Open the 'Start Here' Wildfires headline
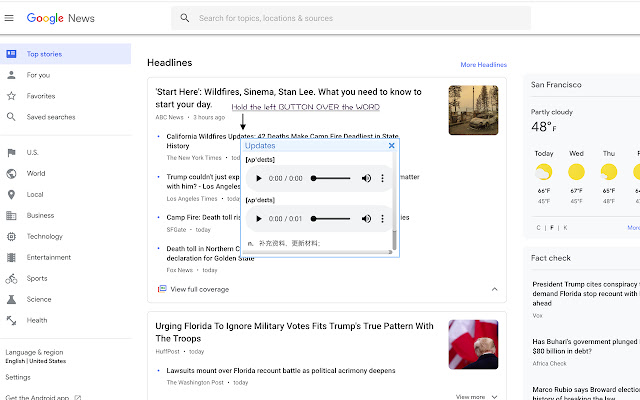Screen dimensions: 640x400 pos(288,98)
